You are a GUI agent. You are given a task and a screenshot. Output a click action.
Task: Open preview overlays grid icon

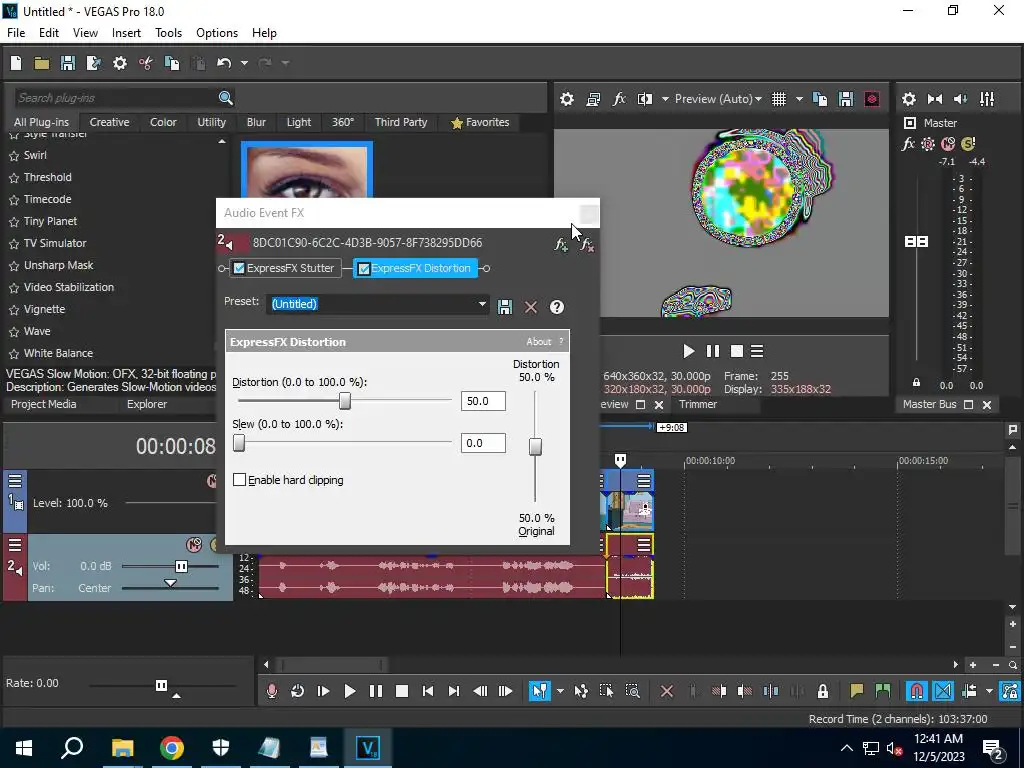778,99
